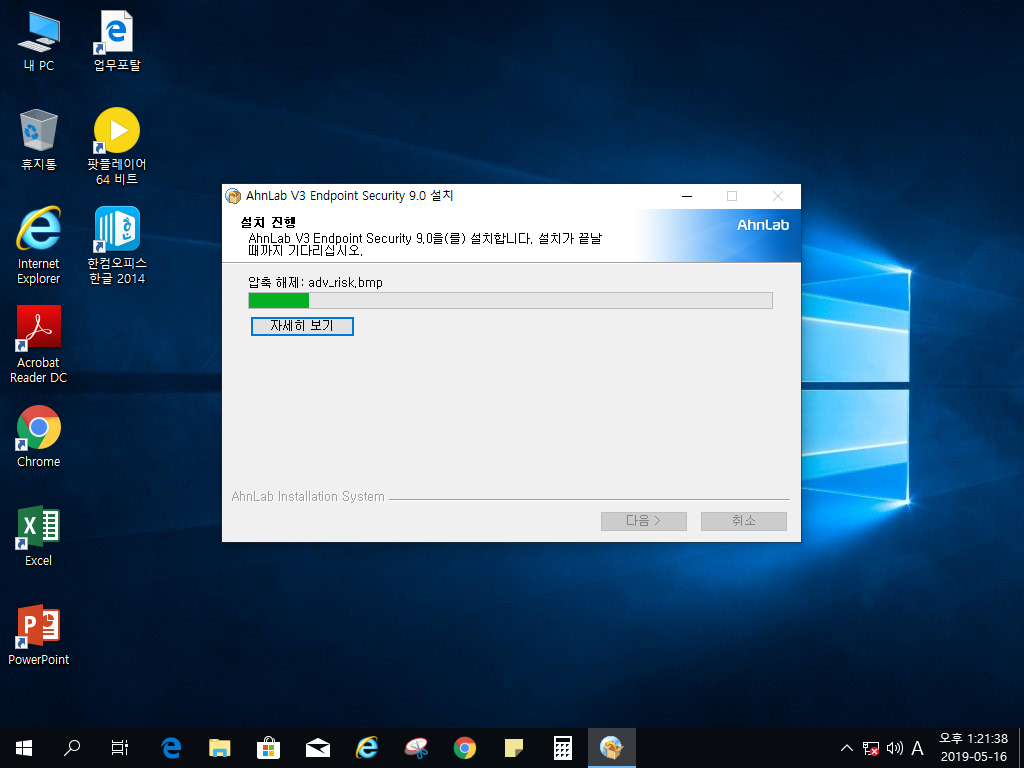Open Sticky Notes on the taskbar

[x=513, y=748]
